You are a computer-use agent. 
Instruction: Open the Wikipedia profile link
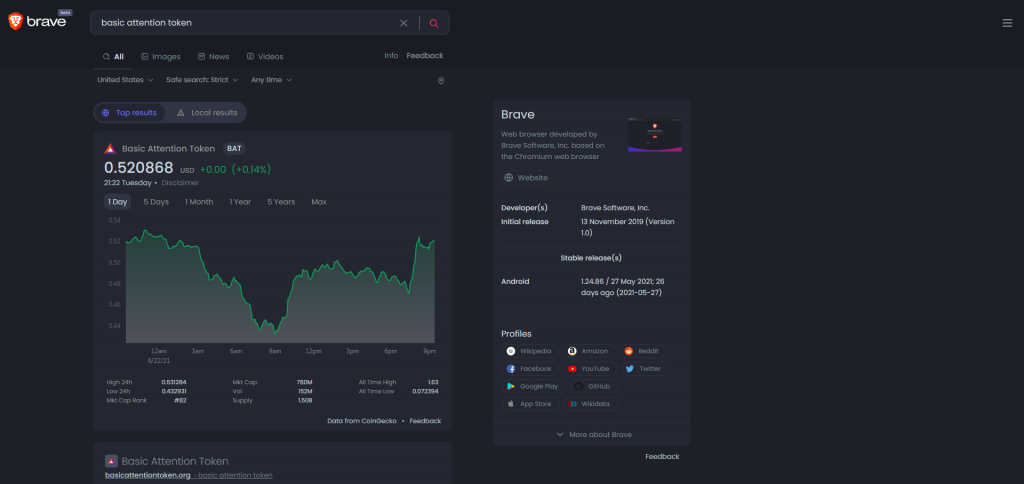click(529, 352)
